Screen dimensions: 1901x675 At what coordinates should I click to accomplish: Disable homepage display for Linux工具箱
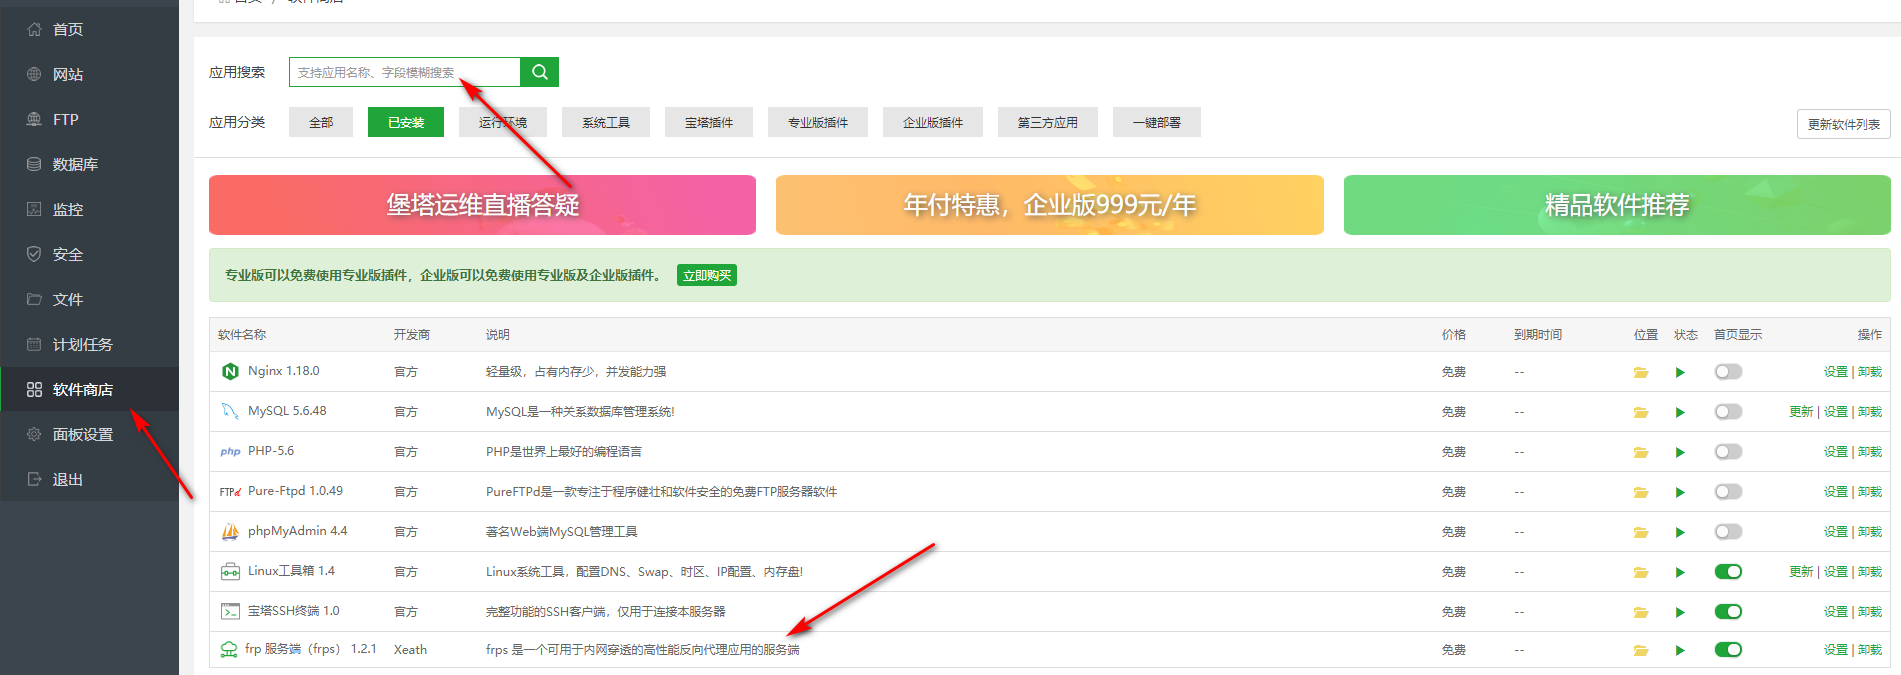(1728, 572)
